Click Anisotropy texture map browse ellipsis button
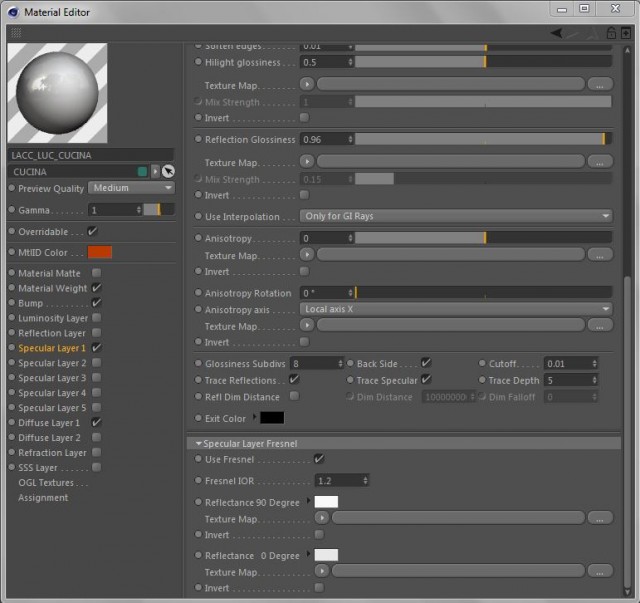This screenshot has height=603, width=640. [x=600, y=255]
